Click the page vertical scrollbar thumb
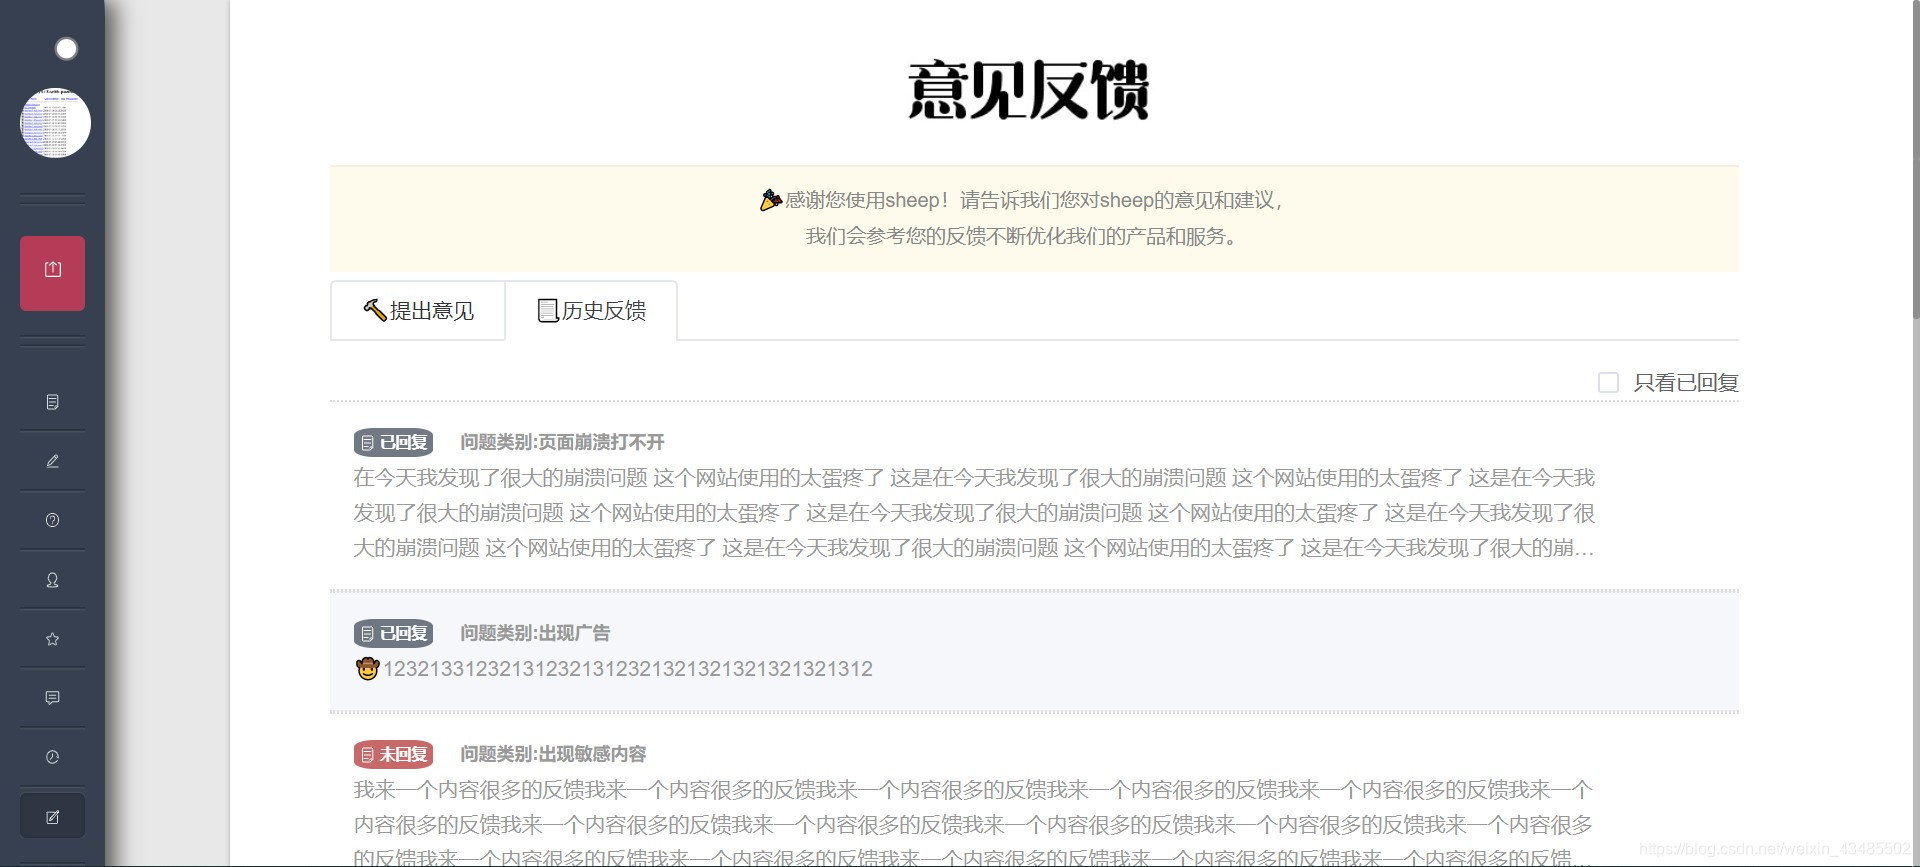 click(x=1915, y=160)
